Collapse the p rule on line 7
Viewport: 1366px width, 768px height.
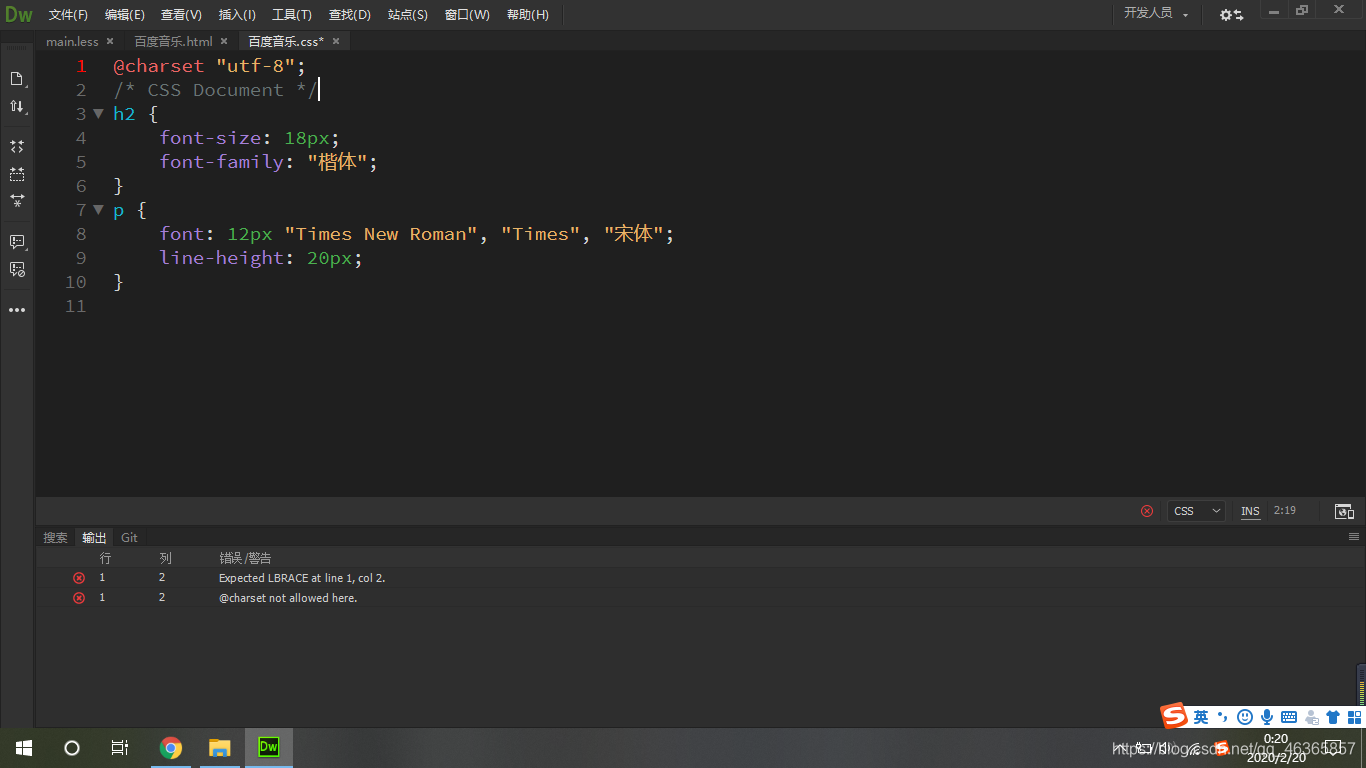coord(98,210)
